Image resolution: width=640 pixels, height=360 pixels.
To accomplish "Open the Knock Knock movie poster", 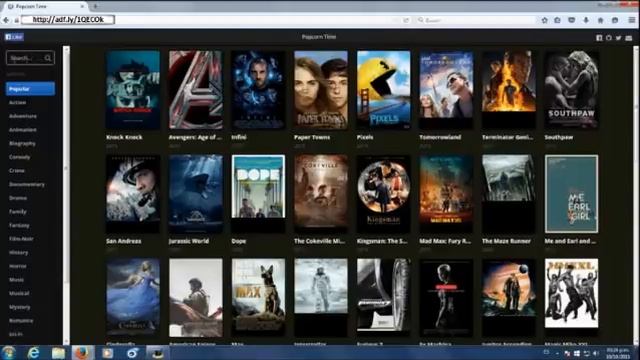I will 133,89.
